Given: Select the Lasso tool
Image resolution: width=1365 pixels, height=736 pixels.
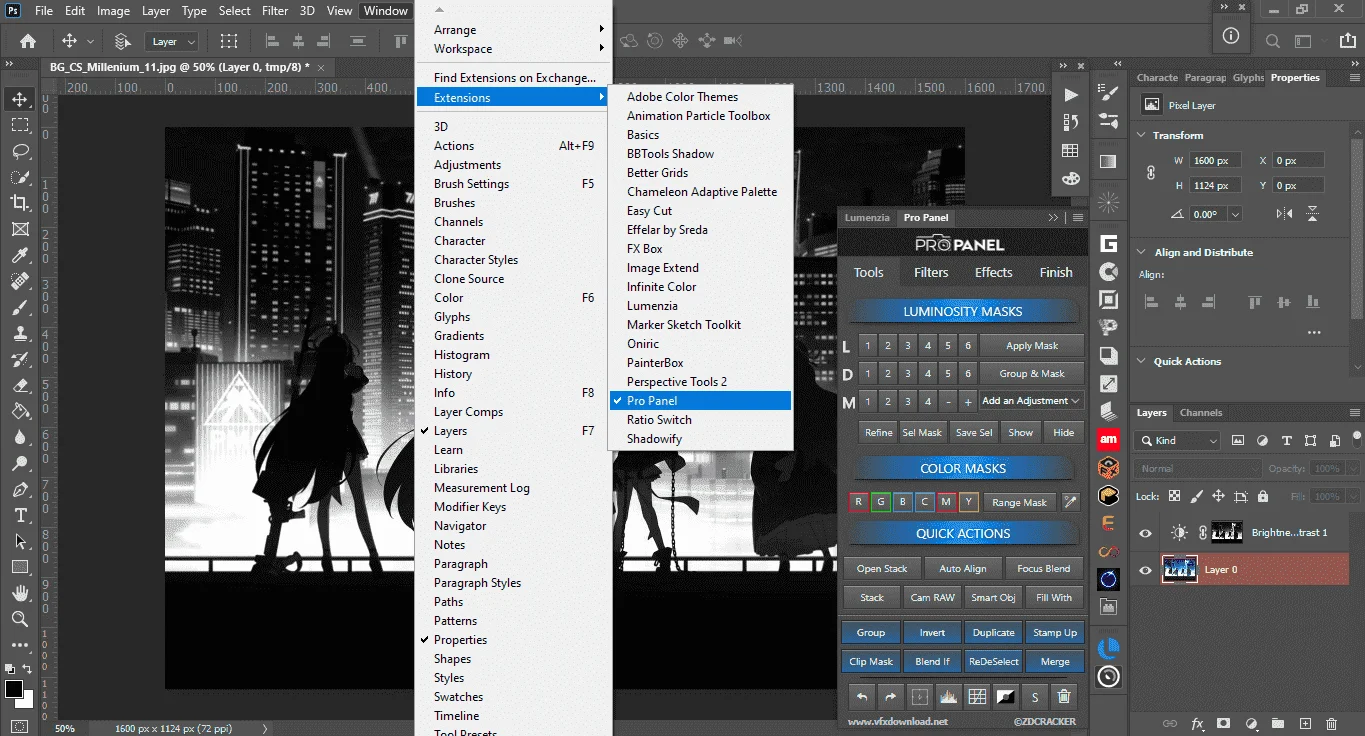Looking at the screenshot, I should [19, 151].
